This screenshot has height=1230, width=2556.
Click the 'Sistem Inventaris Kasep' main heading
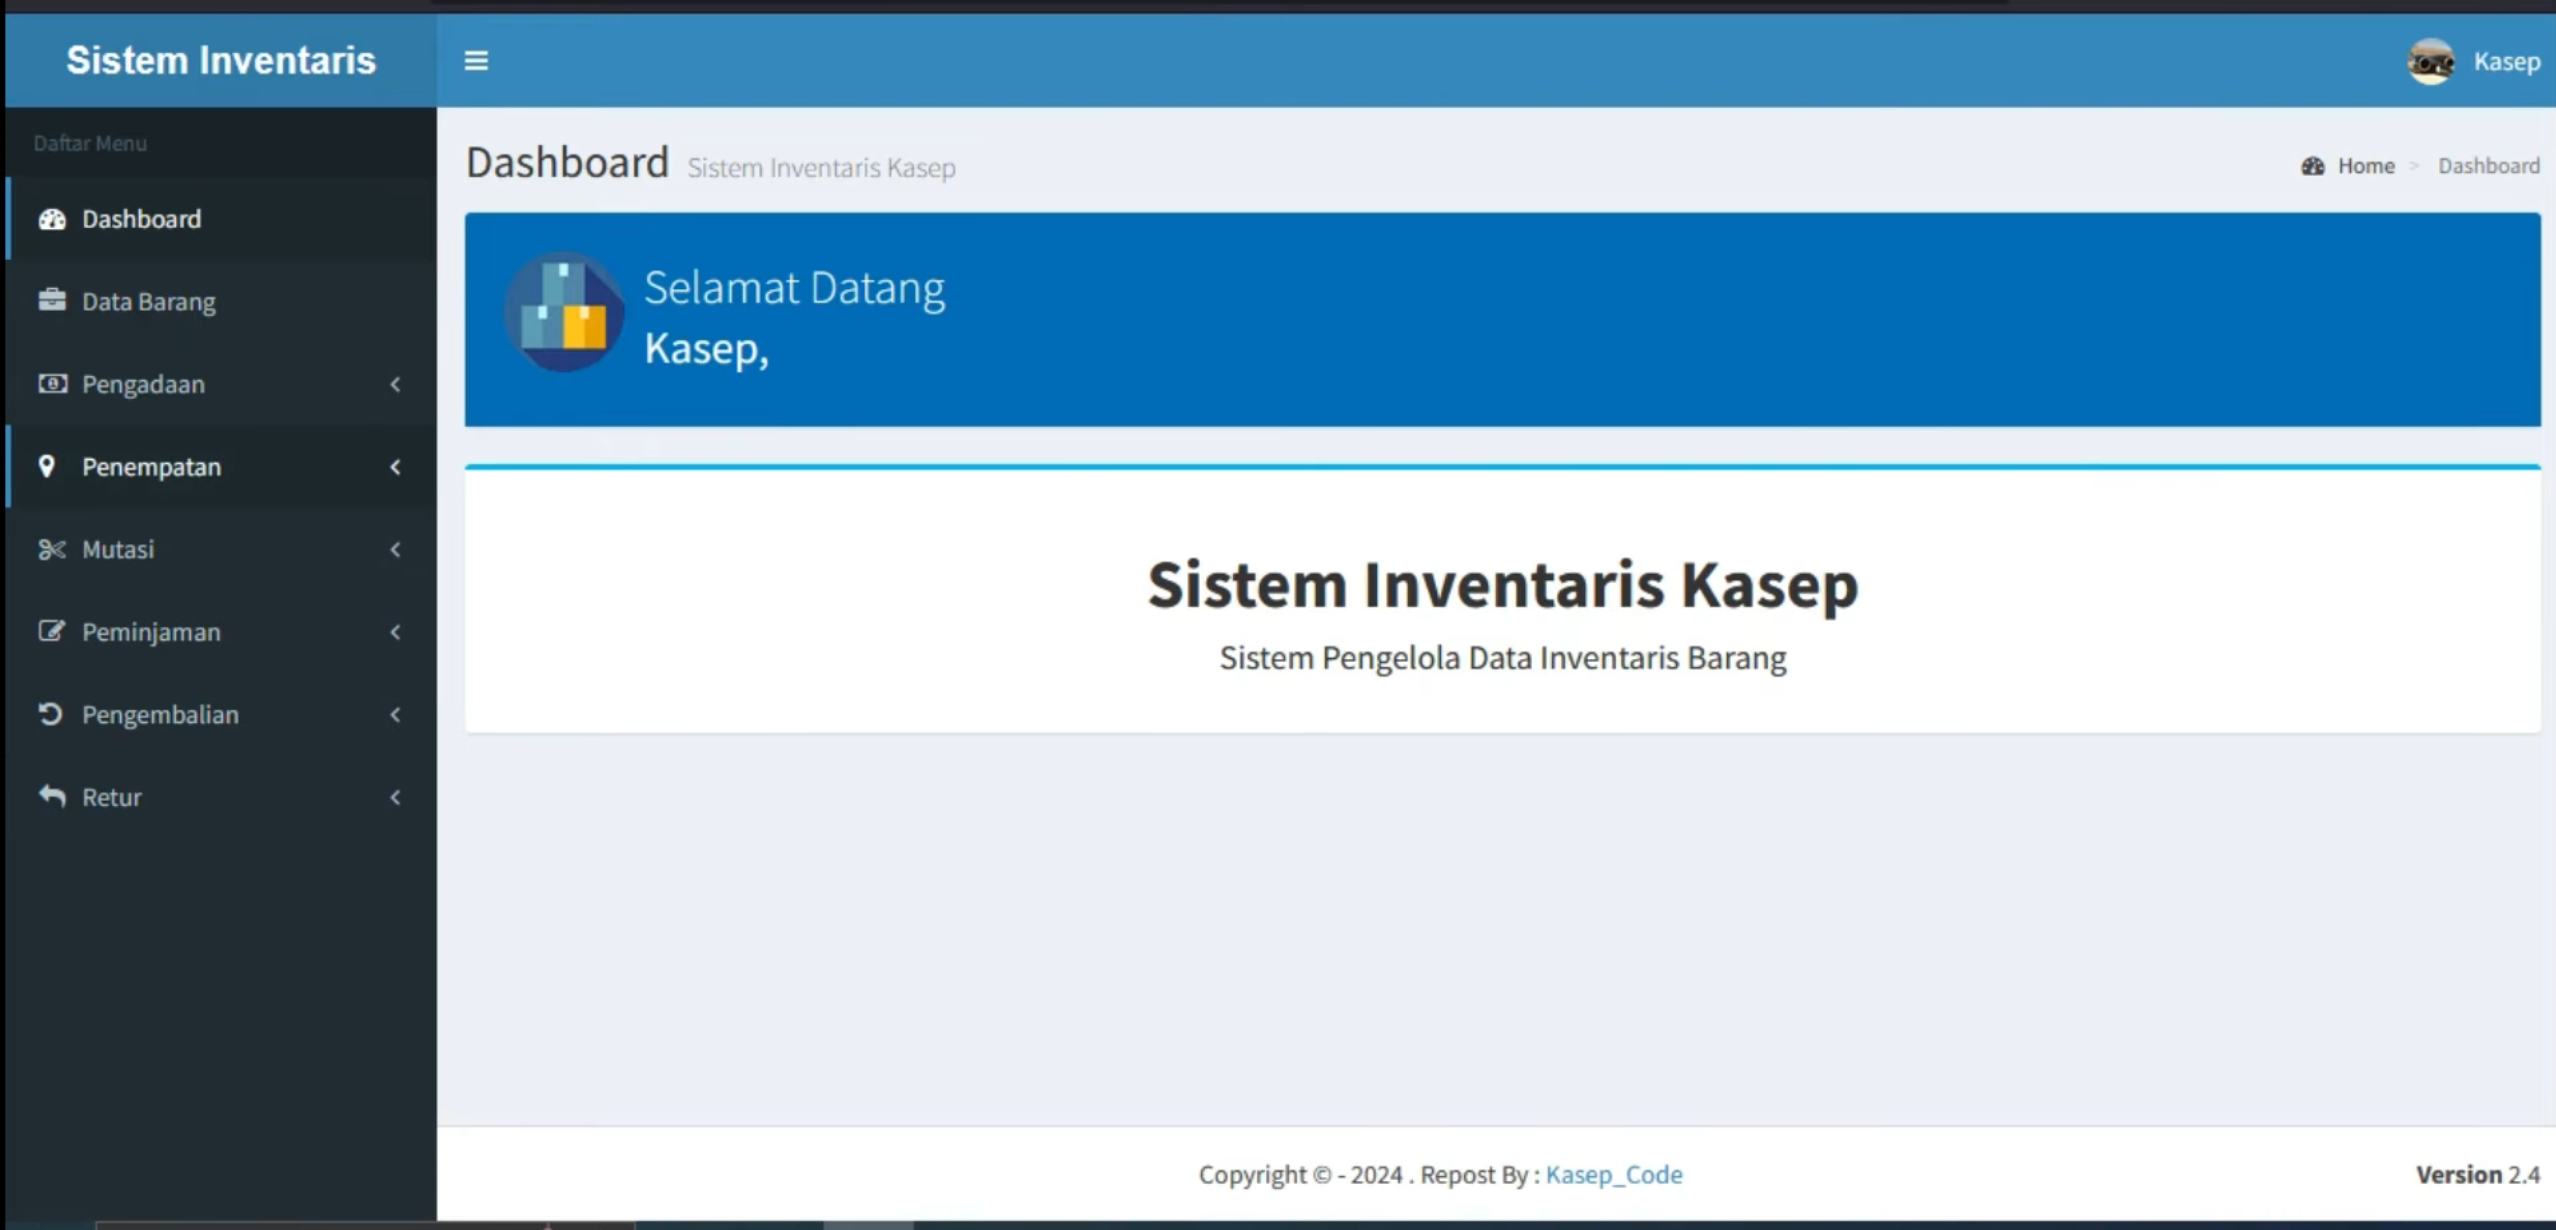click(1502, 584)
